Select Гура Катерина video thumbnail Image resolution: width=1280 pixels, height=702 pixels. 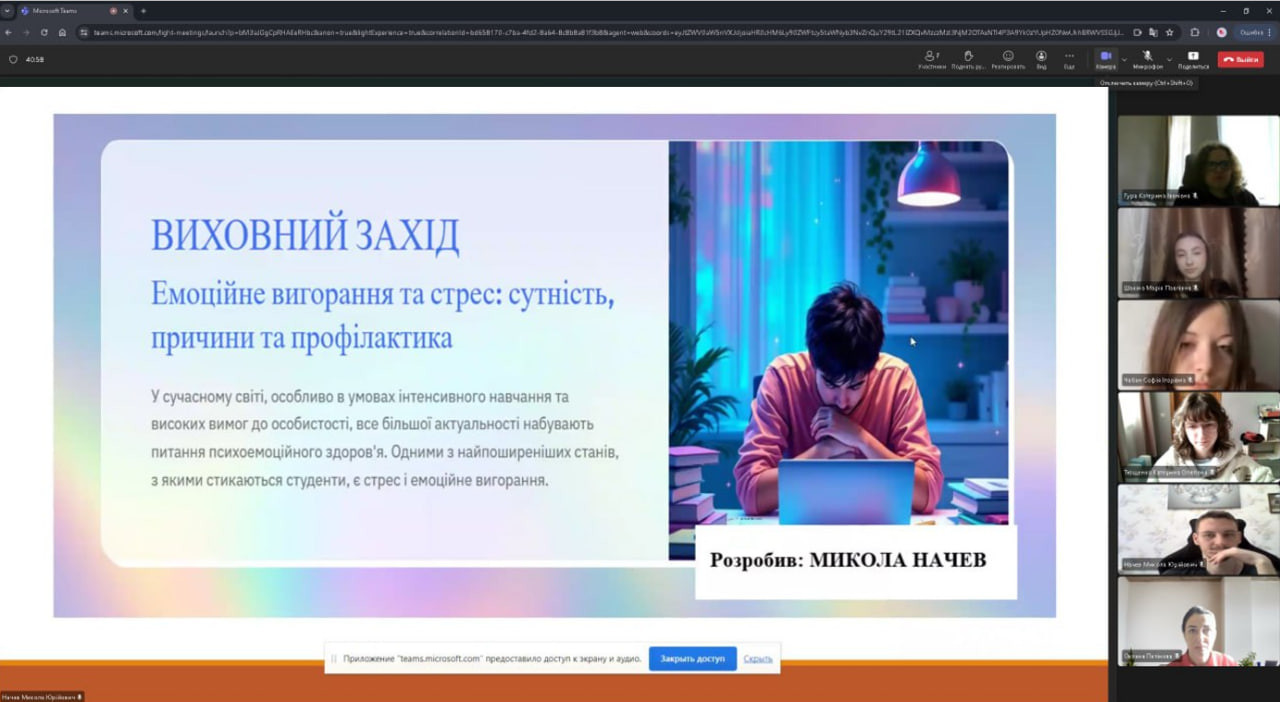pos(1198,160)
